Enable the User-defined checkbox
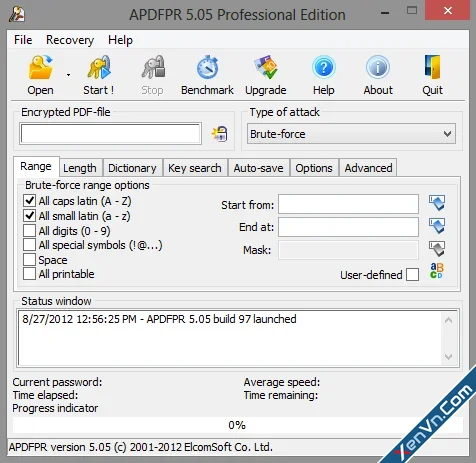The image size is (476, 463). point(412,275)
